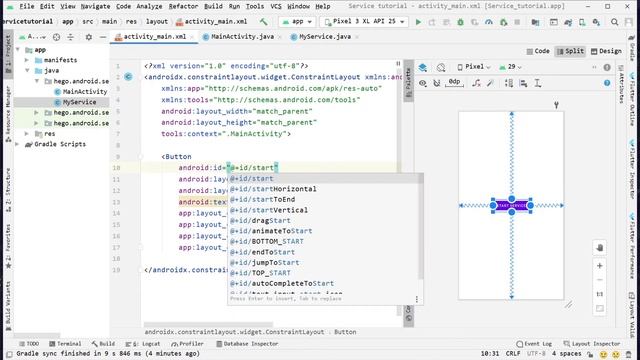Start the Debug app bug icon

pos(460,22)
